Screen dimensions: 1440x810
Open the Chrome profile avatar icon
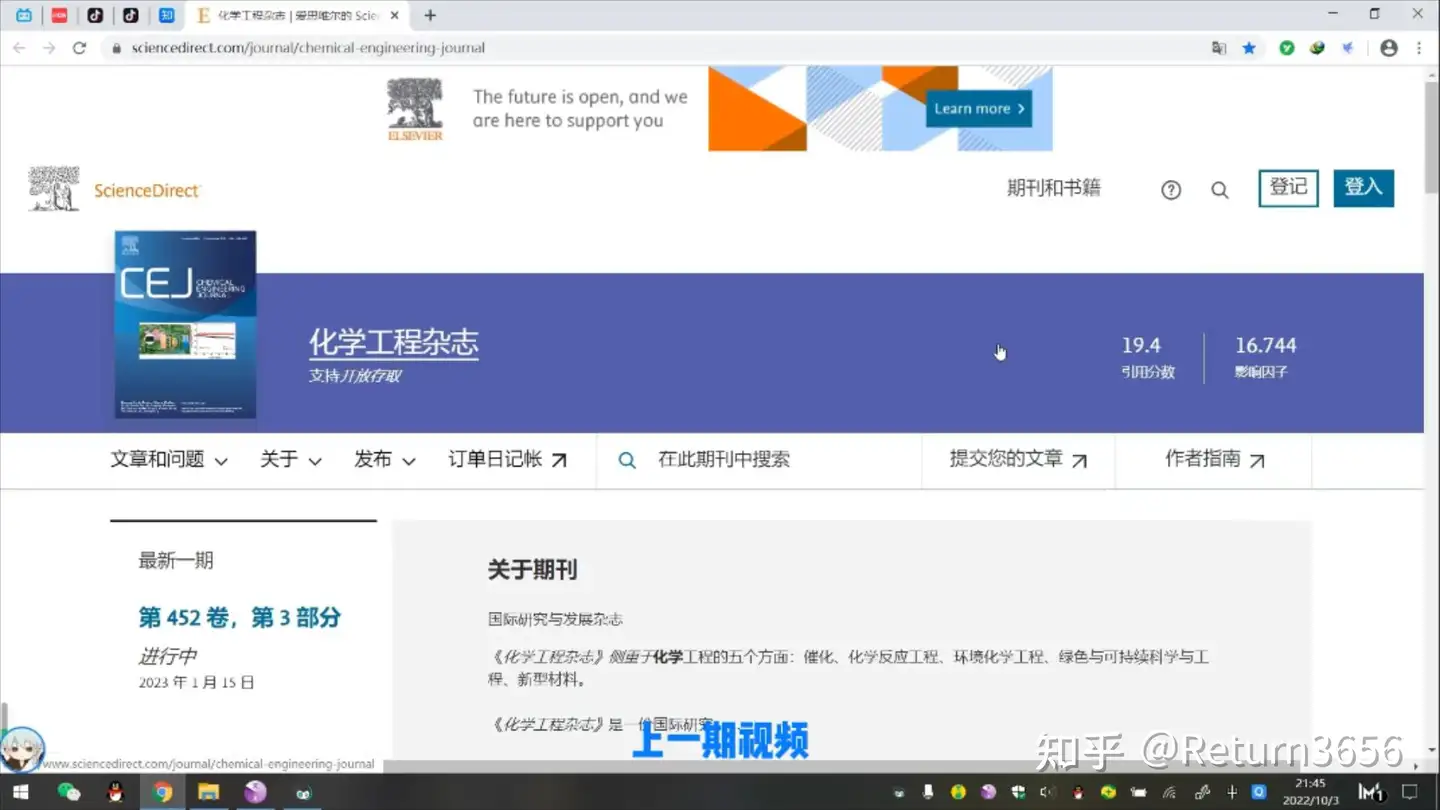1389,47
